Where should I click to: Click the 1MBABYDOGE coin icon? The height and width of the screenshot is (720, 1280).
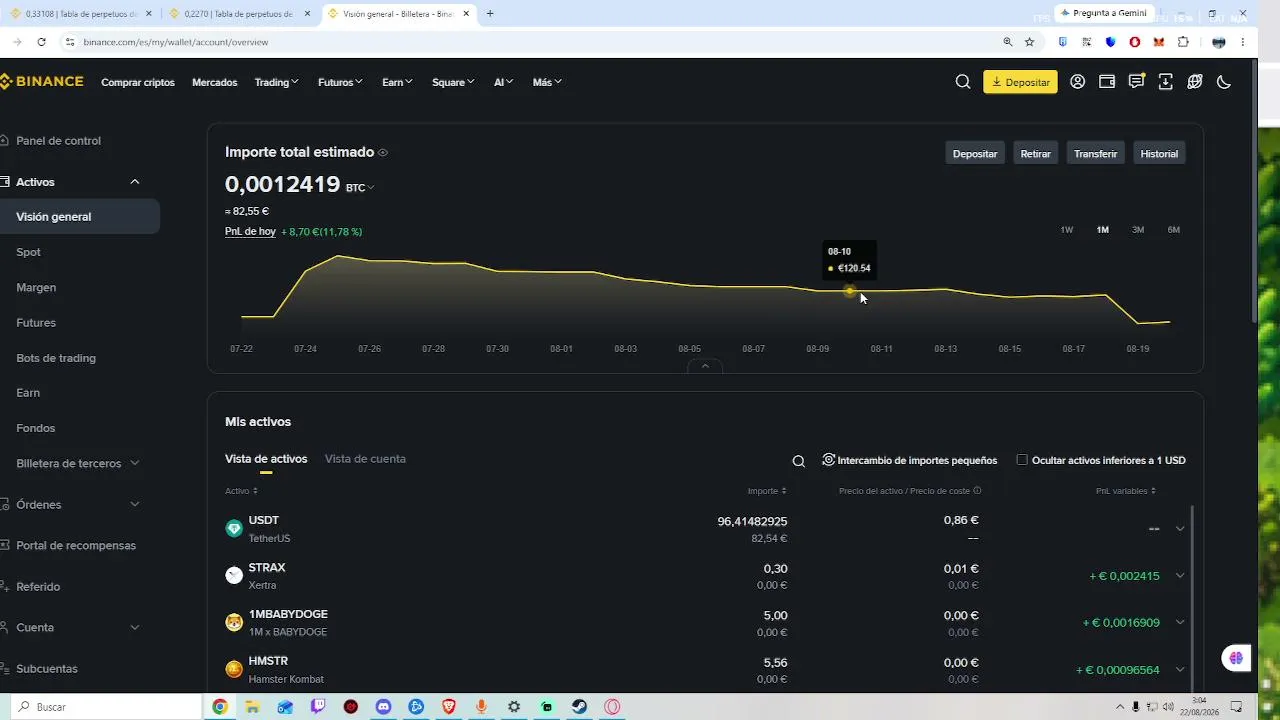pyautogui.click(x=234, y=622)
